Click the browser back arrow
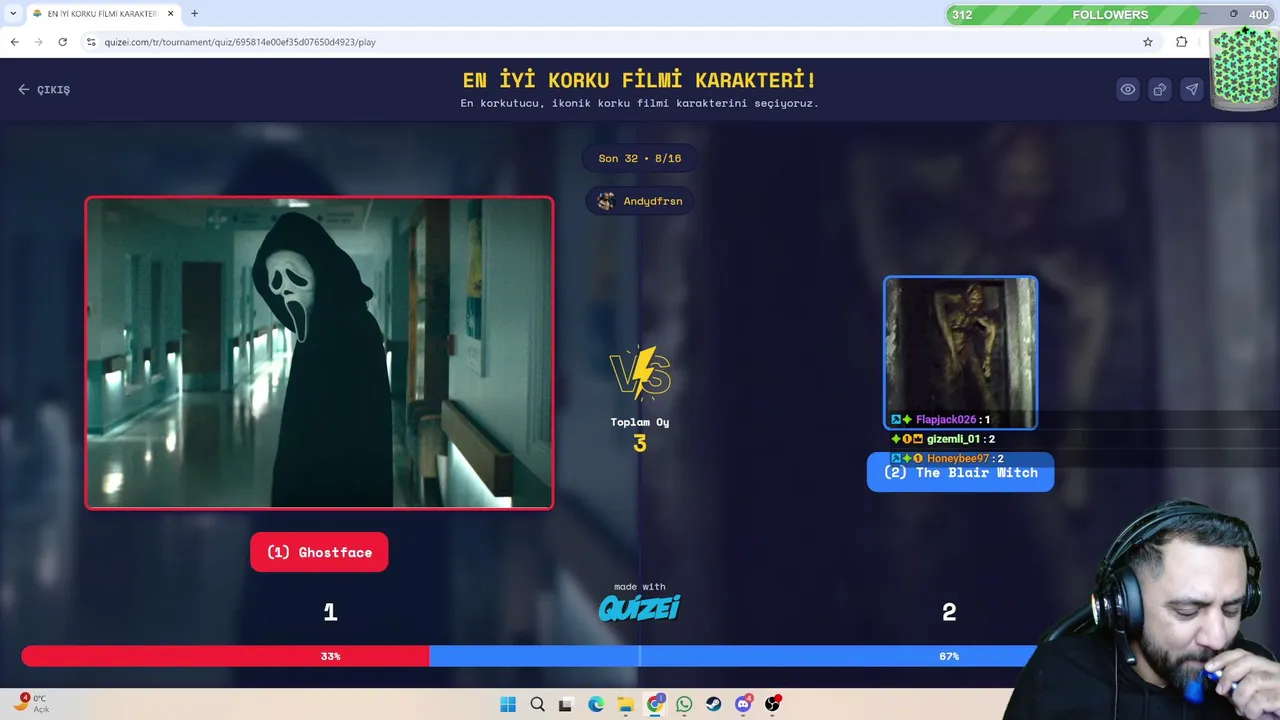Viewport: 1280px width, 720px height. click(x=14, y=42)
